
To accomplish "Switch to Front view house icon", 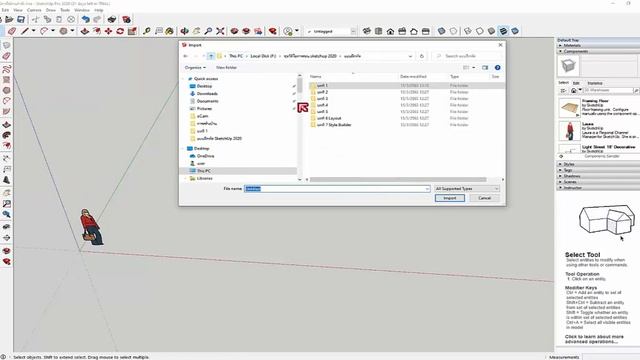I will coord(390,31).
